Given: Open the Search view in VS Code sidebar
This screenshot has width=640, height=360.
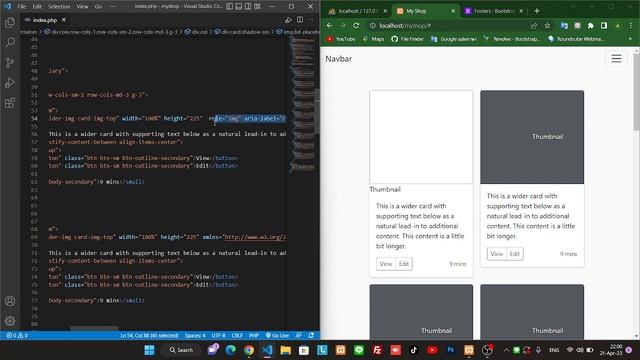Looking at the screenshot, I should (x=10, y=42).
